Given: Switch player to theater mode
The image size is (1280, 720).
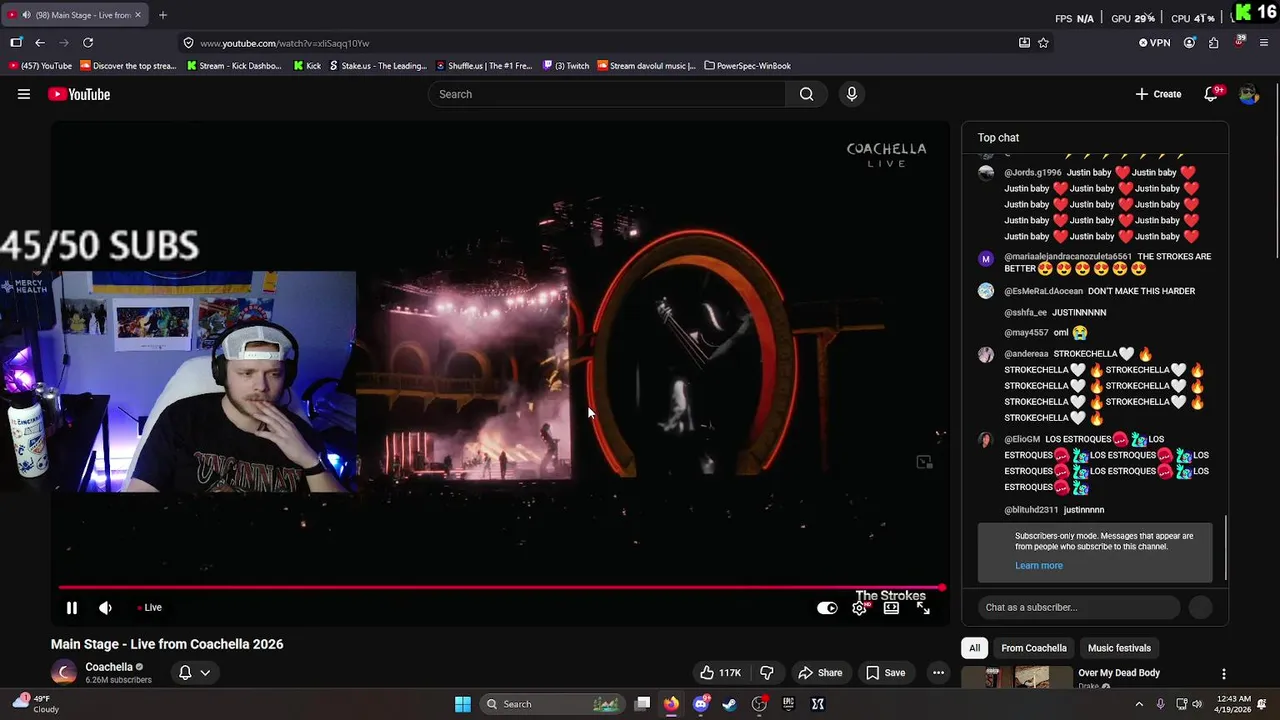Looking at the screenshot, I should [x=891, y=608].
